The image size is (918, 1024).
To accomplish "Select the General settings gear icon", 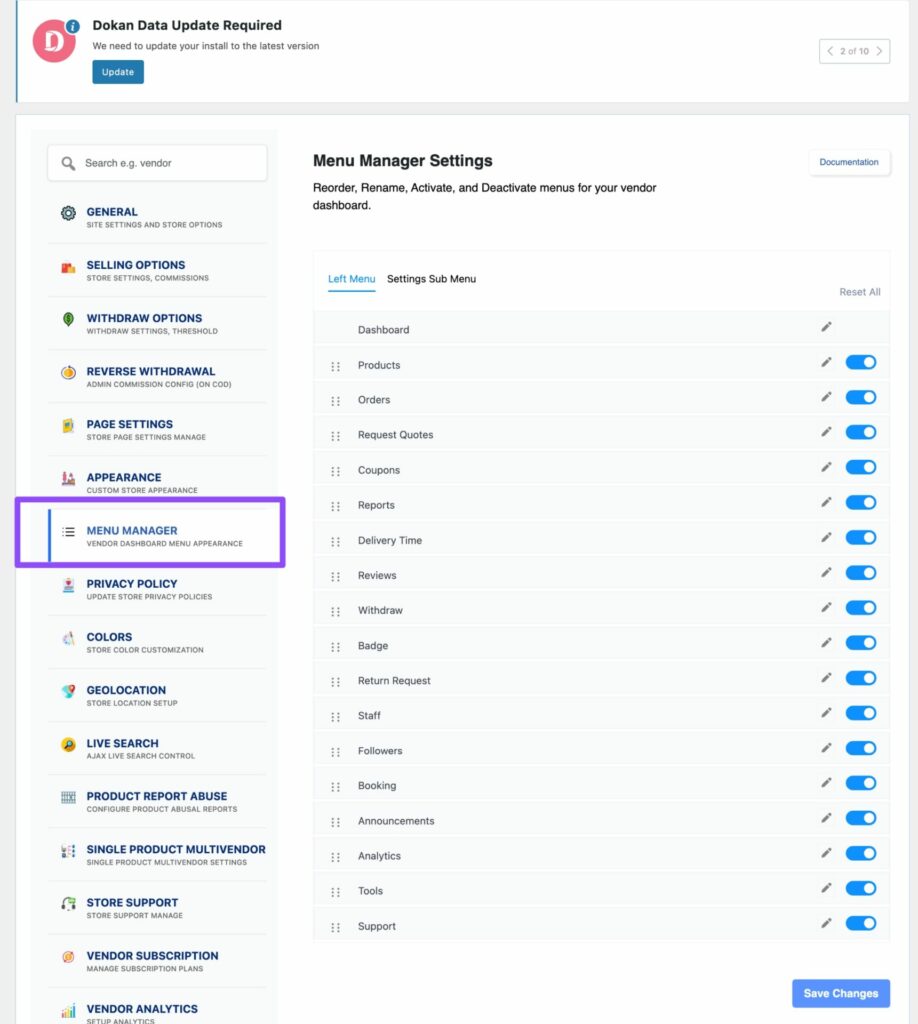I will (x=67, y=212).
